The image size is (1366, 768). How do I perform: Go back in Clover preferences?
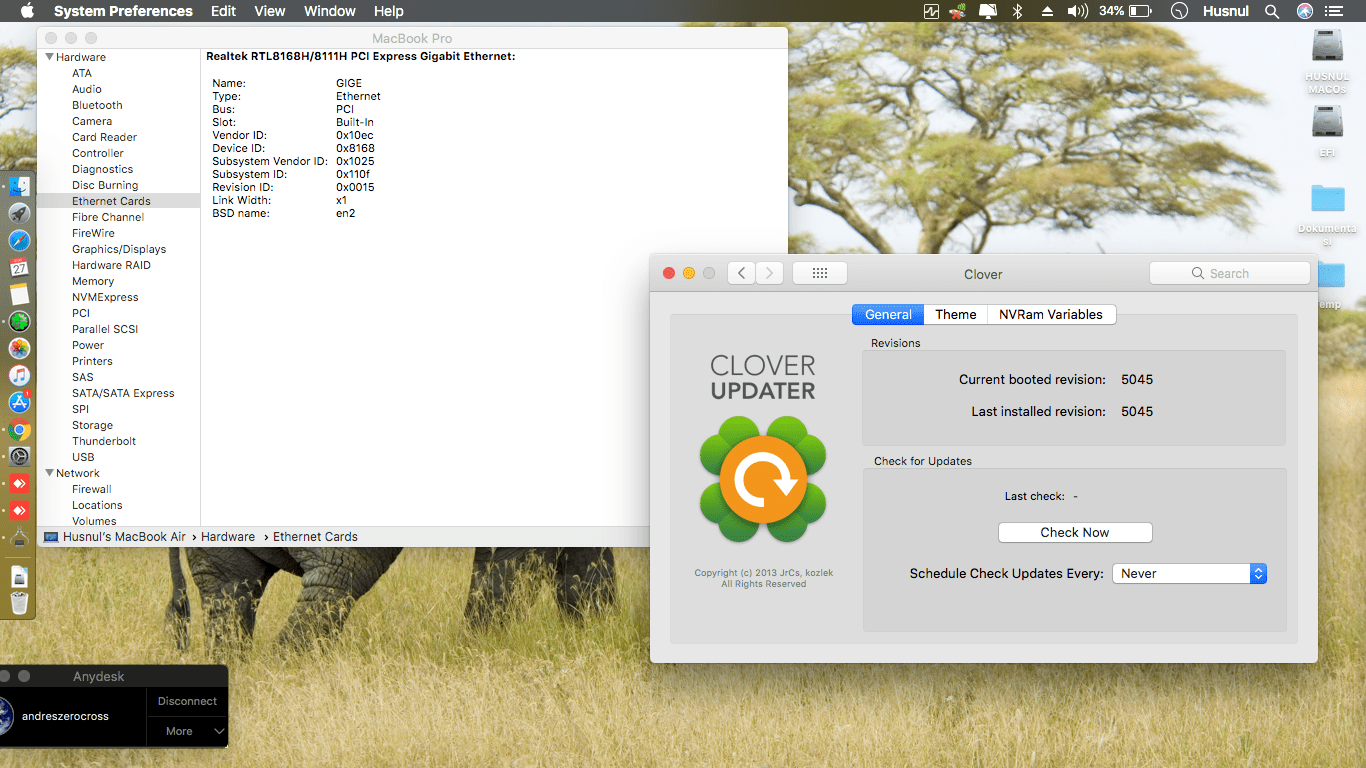[741, 273]
